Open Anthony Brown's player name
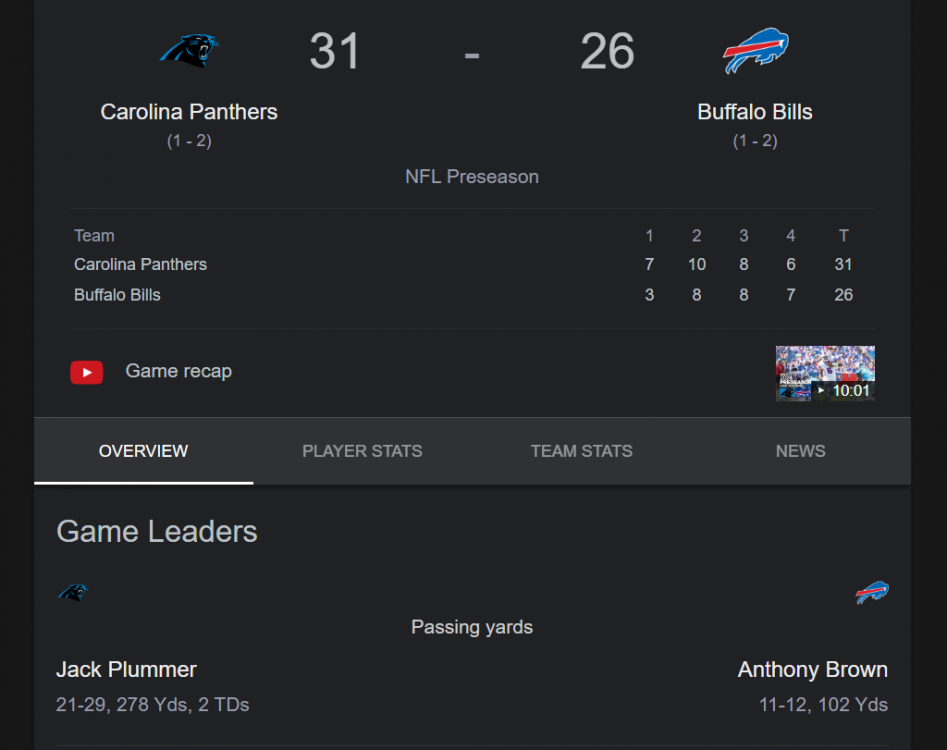 812,670
